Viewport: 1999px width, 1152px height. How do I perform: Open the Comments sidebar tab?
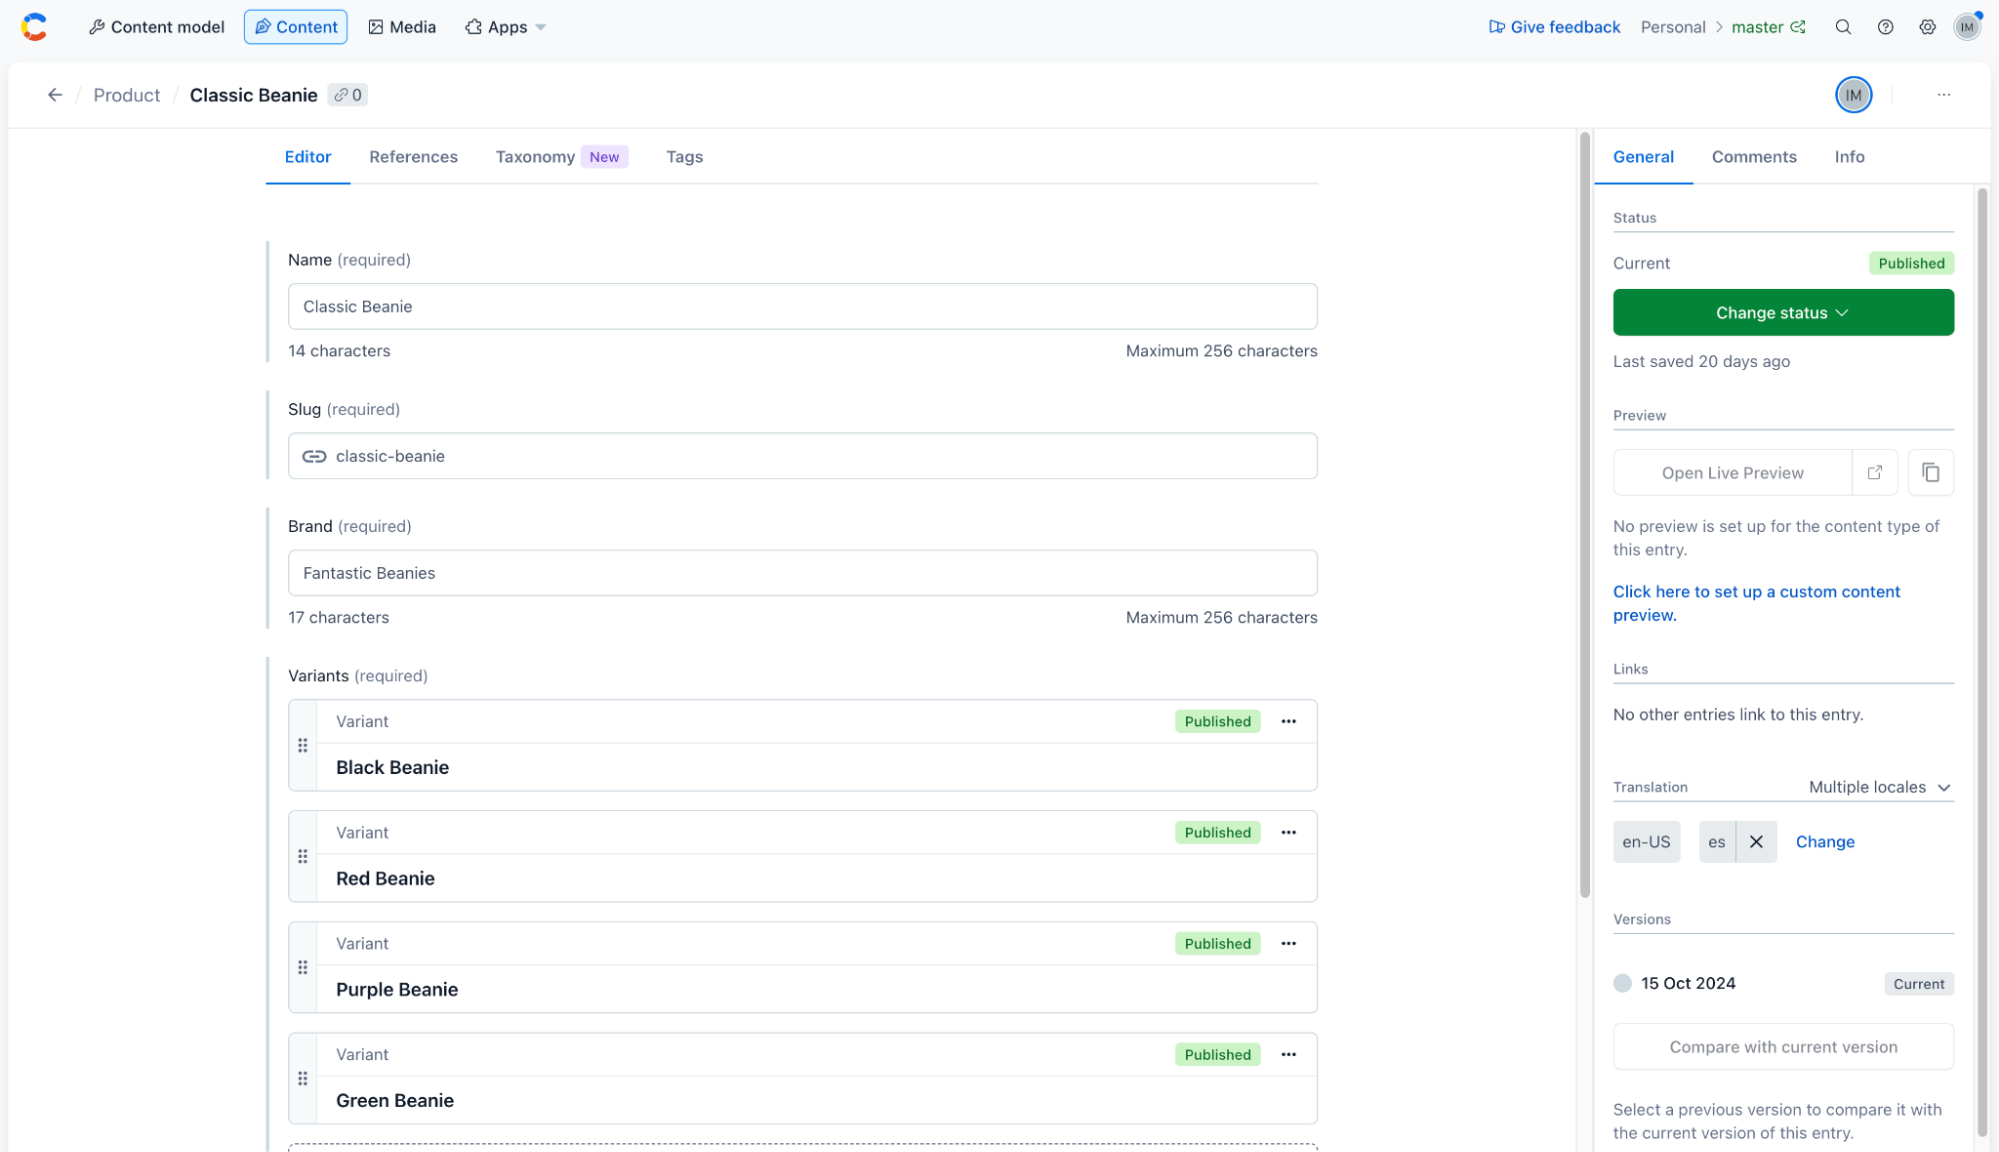[x=1753, y=157]
